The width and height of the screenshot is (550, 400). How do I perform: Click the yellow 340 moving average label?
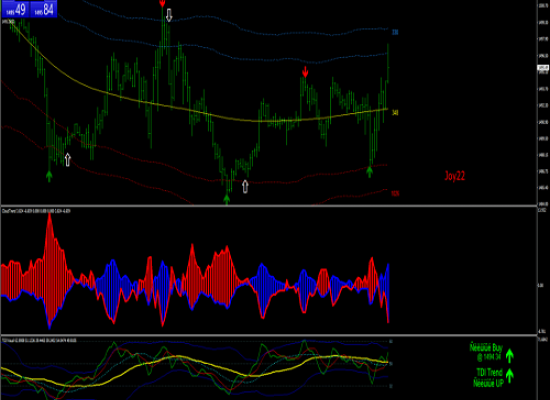(x=395, y=113)
